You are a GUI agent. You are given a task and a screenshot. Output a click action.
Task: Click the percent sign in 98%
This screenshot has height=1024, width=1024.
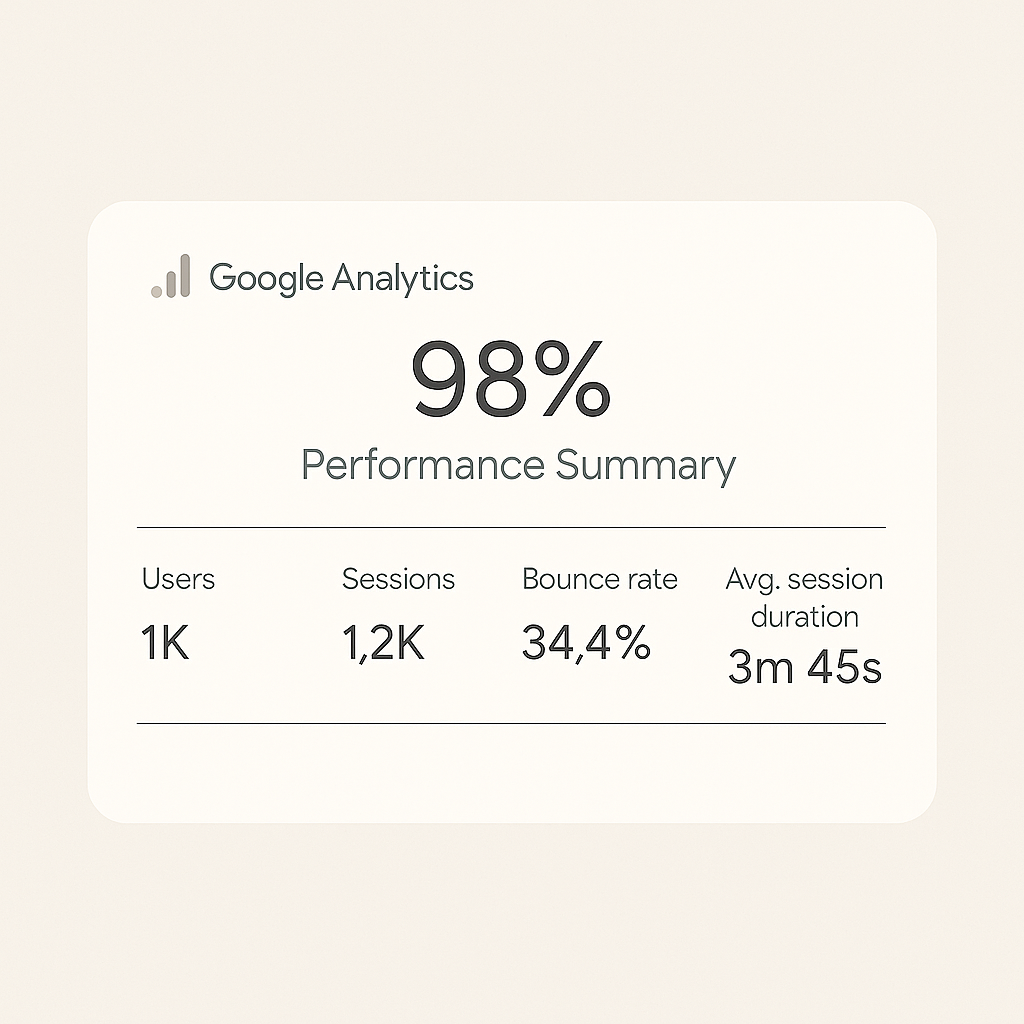pos(573,379)
